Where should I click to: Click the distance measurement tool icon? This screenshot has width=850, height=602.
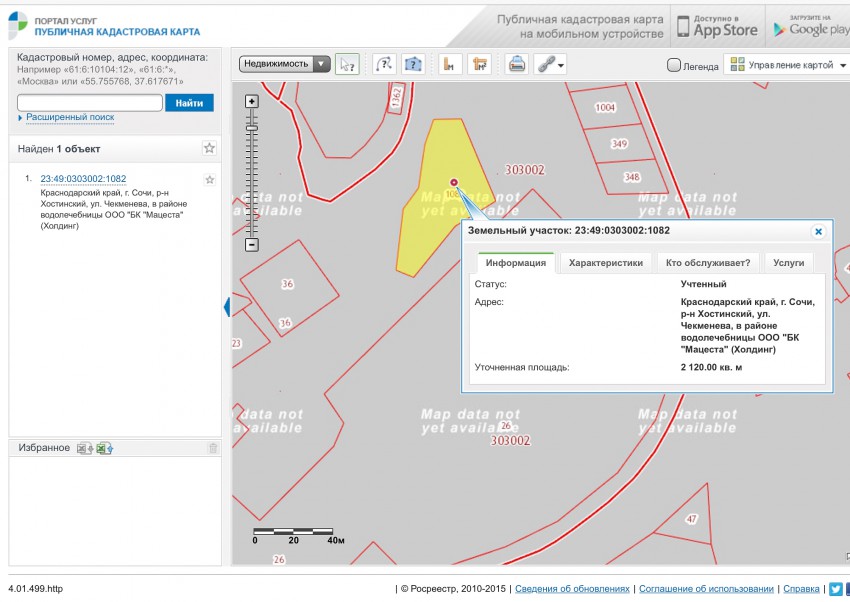[450, 65]
